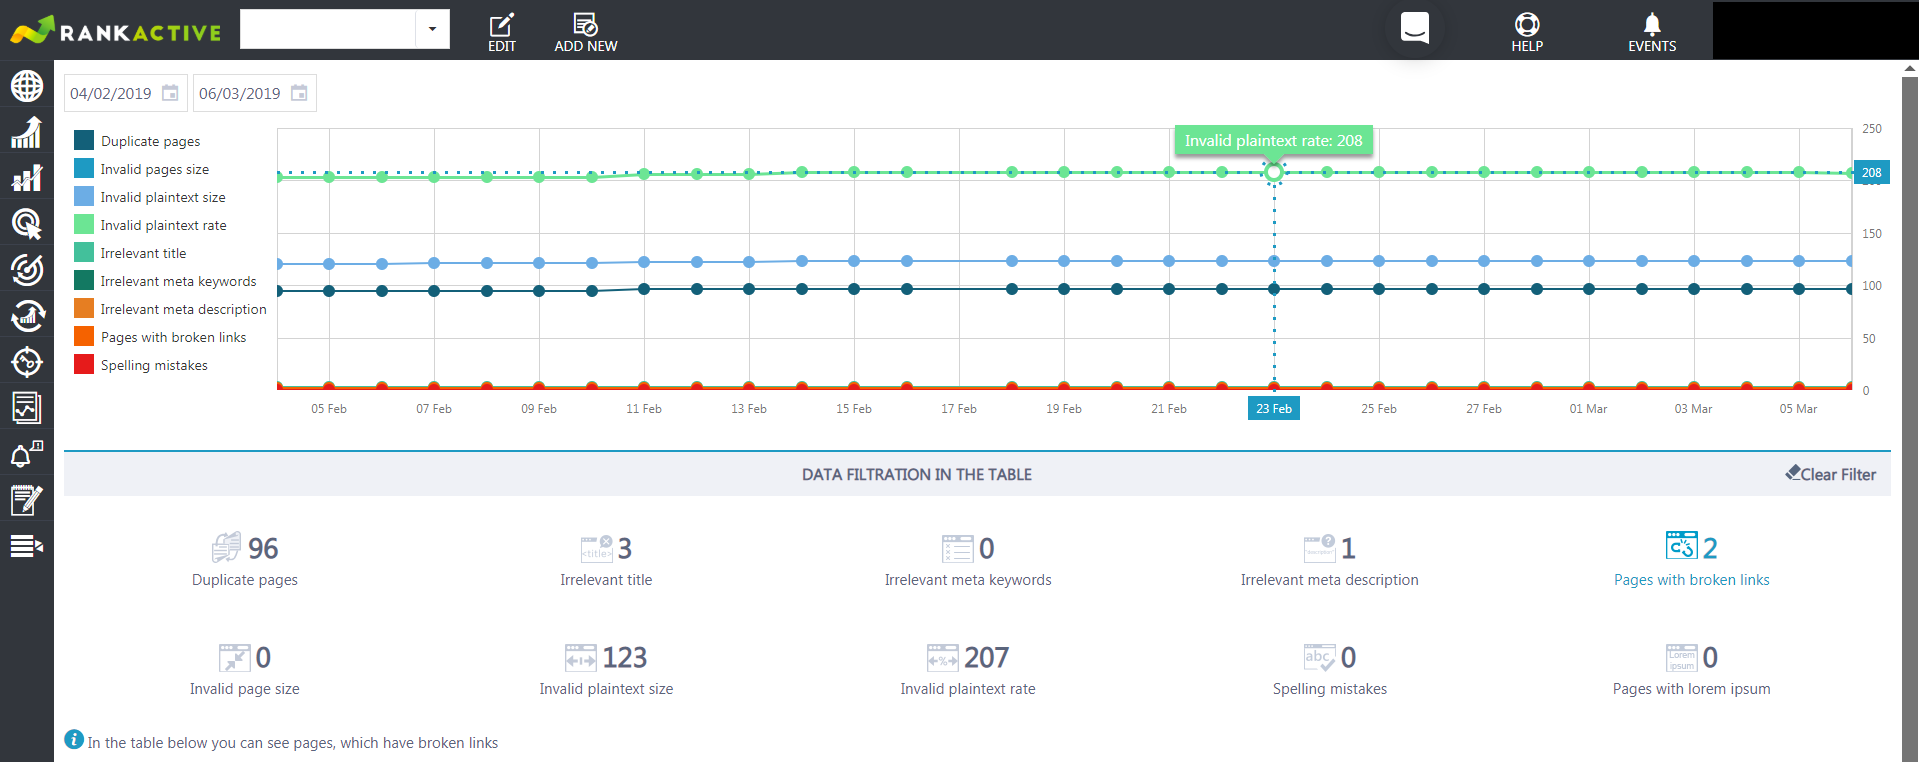Open the calendar picker for 06/03/2019

[299, 93]
